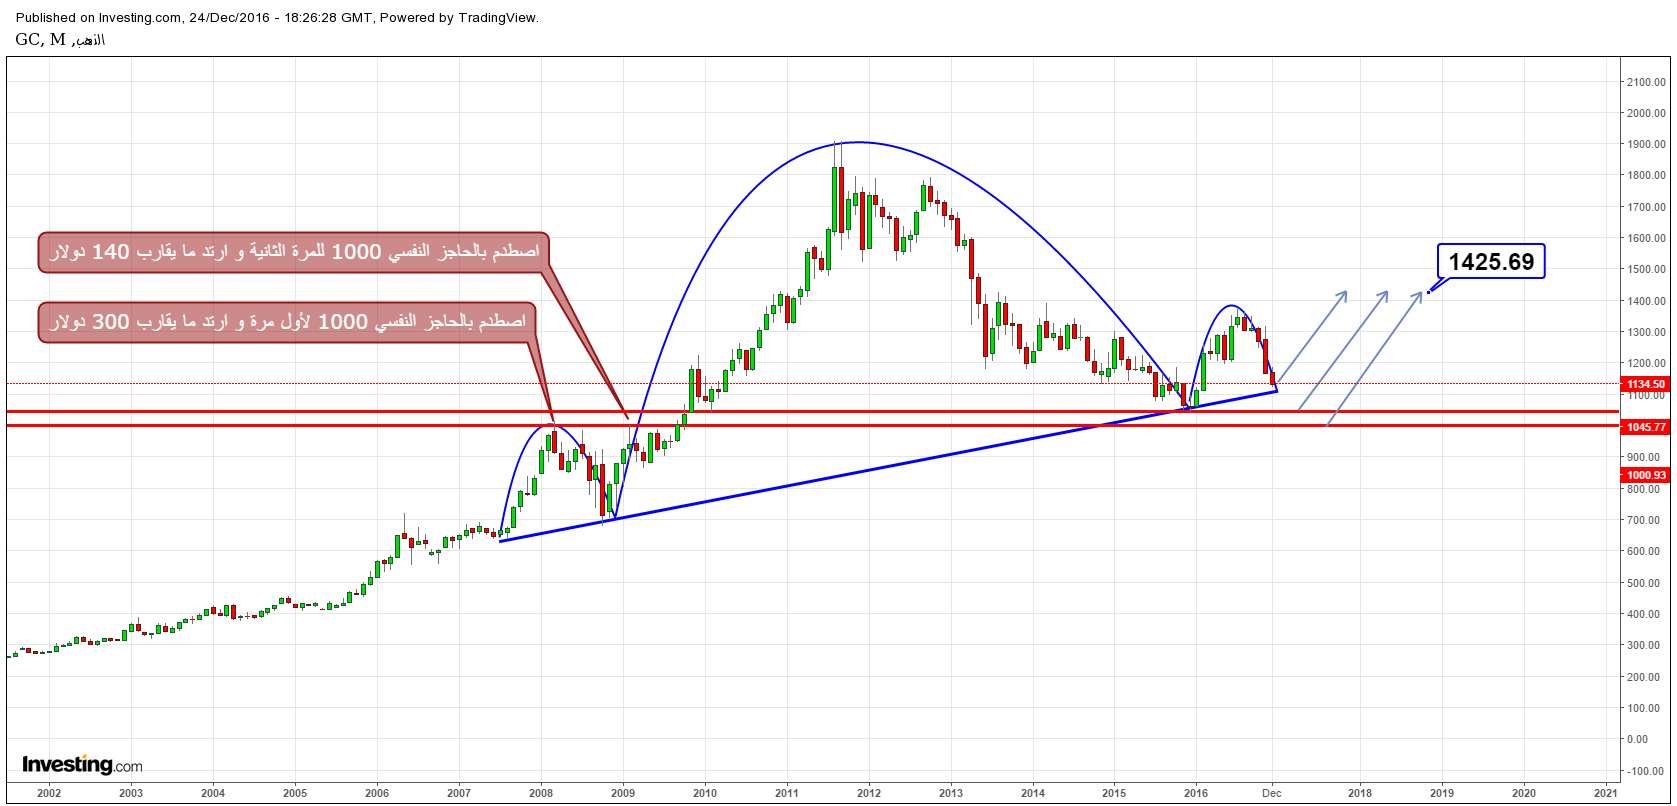Click the 1600.00 price axis label
Viewport: 1677px width, 806px height.
coord(1645,238)
